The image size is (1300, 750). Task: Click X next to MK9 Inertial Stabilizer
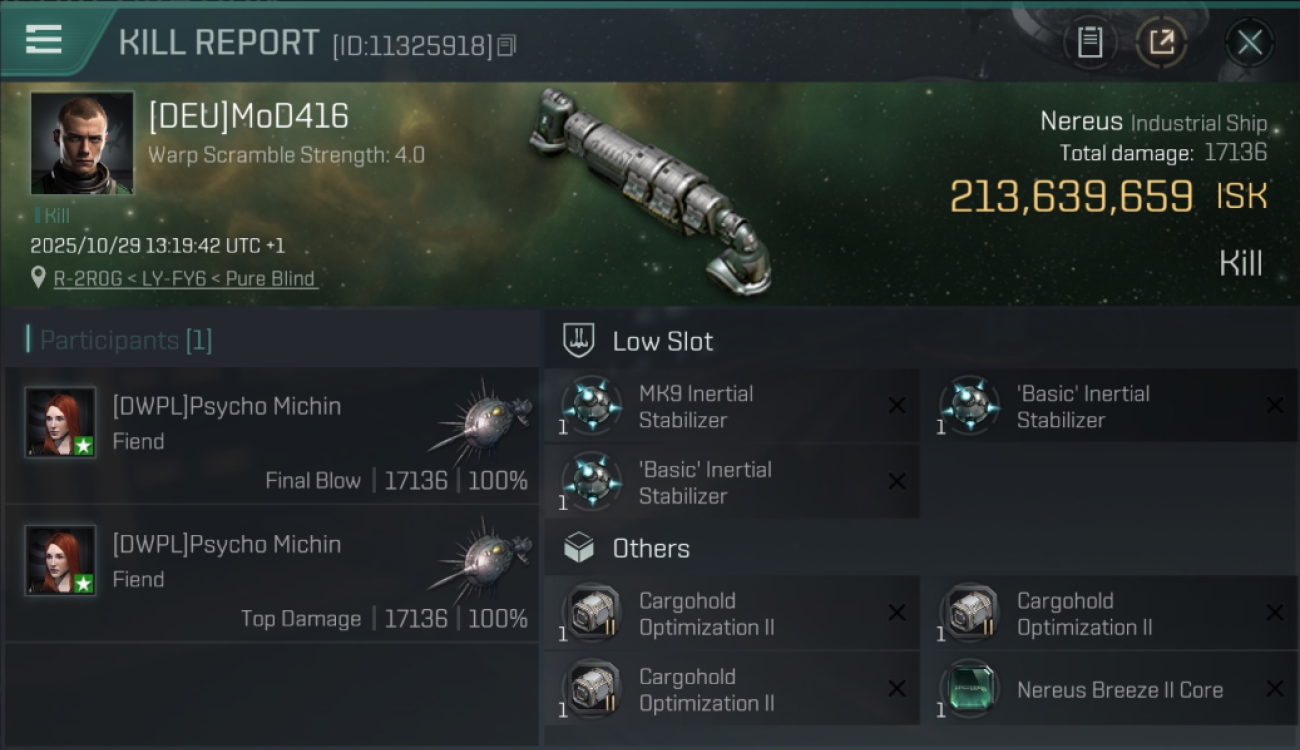click(897, 406)
